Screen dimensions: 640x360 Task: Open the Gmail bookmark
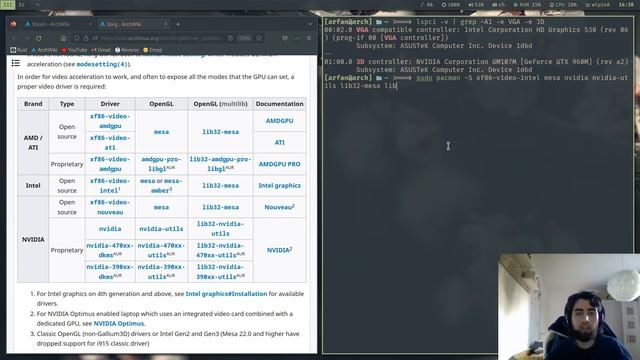coord(101,50)
